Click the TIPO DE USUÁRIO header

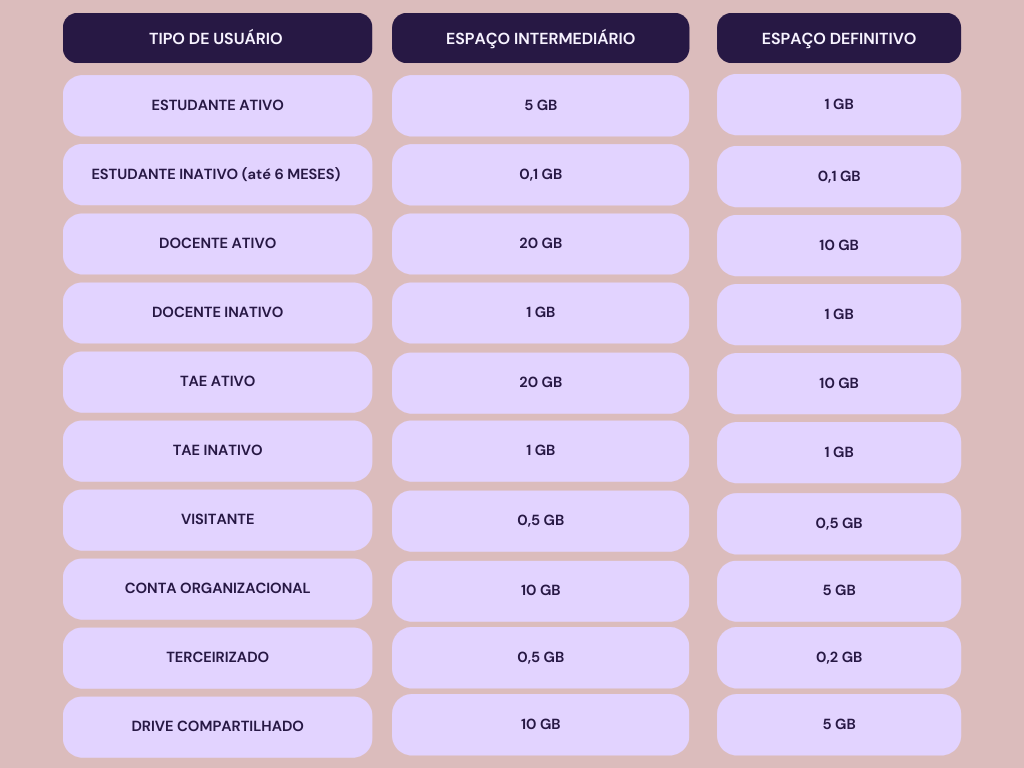217,38
